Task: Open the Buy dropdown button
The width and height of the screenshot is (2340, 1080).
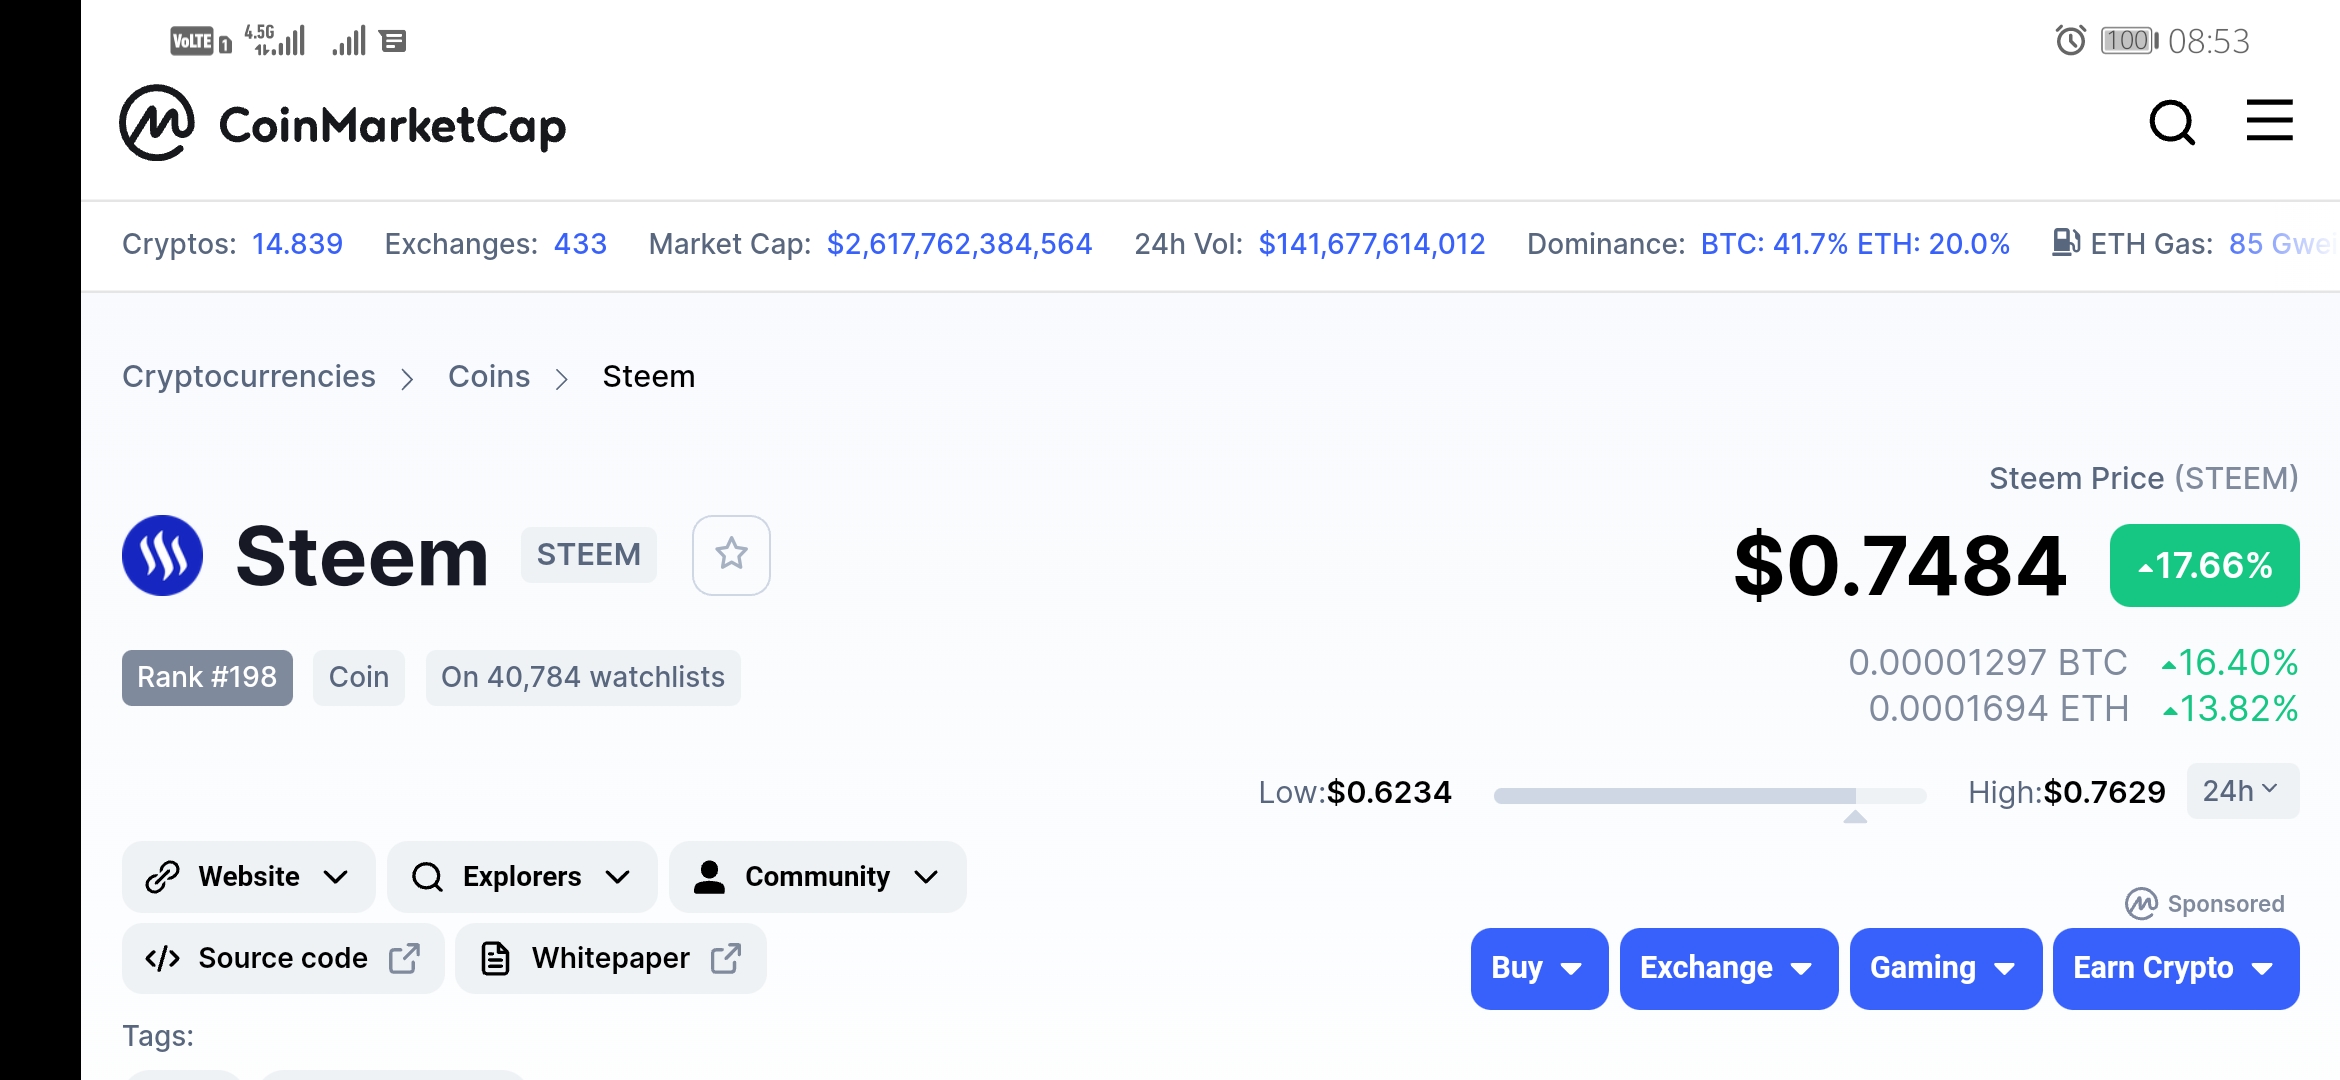Action: (x=1539, y=968)
